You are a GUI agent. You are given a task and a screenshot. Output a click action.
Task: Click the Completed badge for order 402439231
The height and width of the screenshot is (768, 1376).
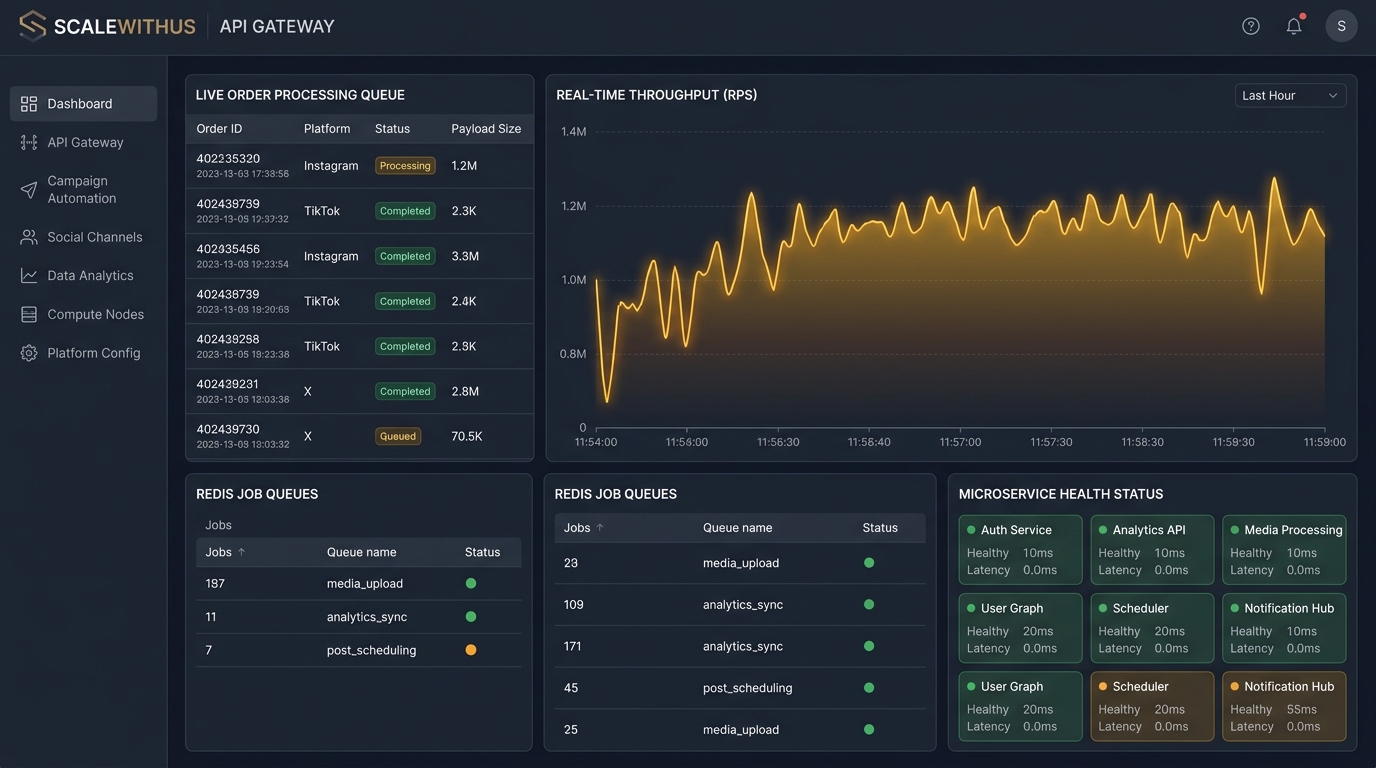click(405, 391)
